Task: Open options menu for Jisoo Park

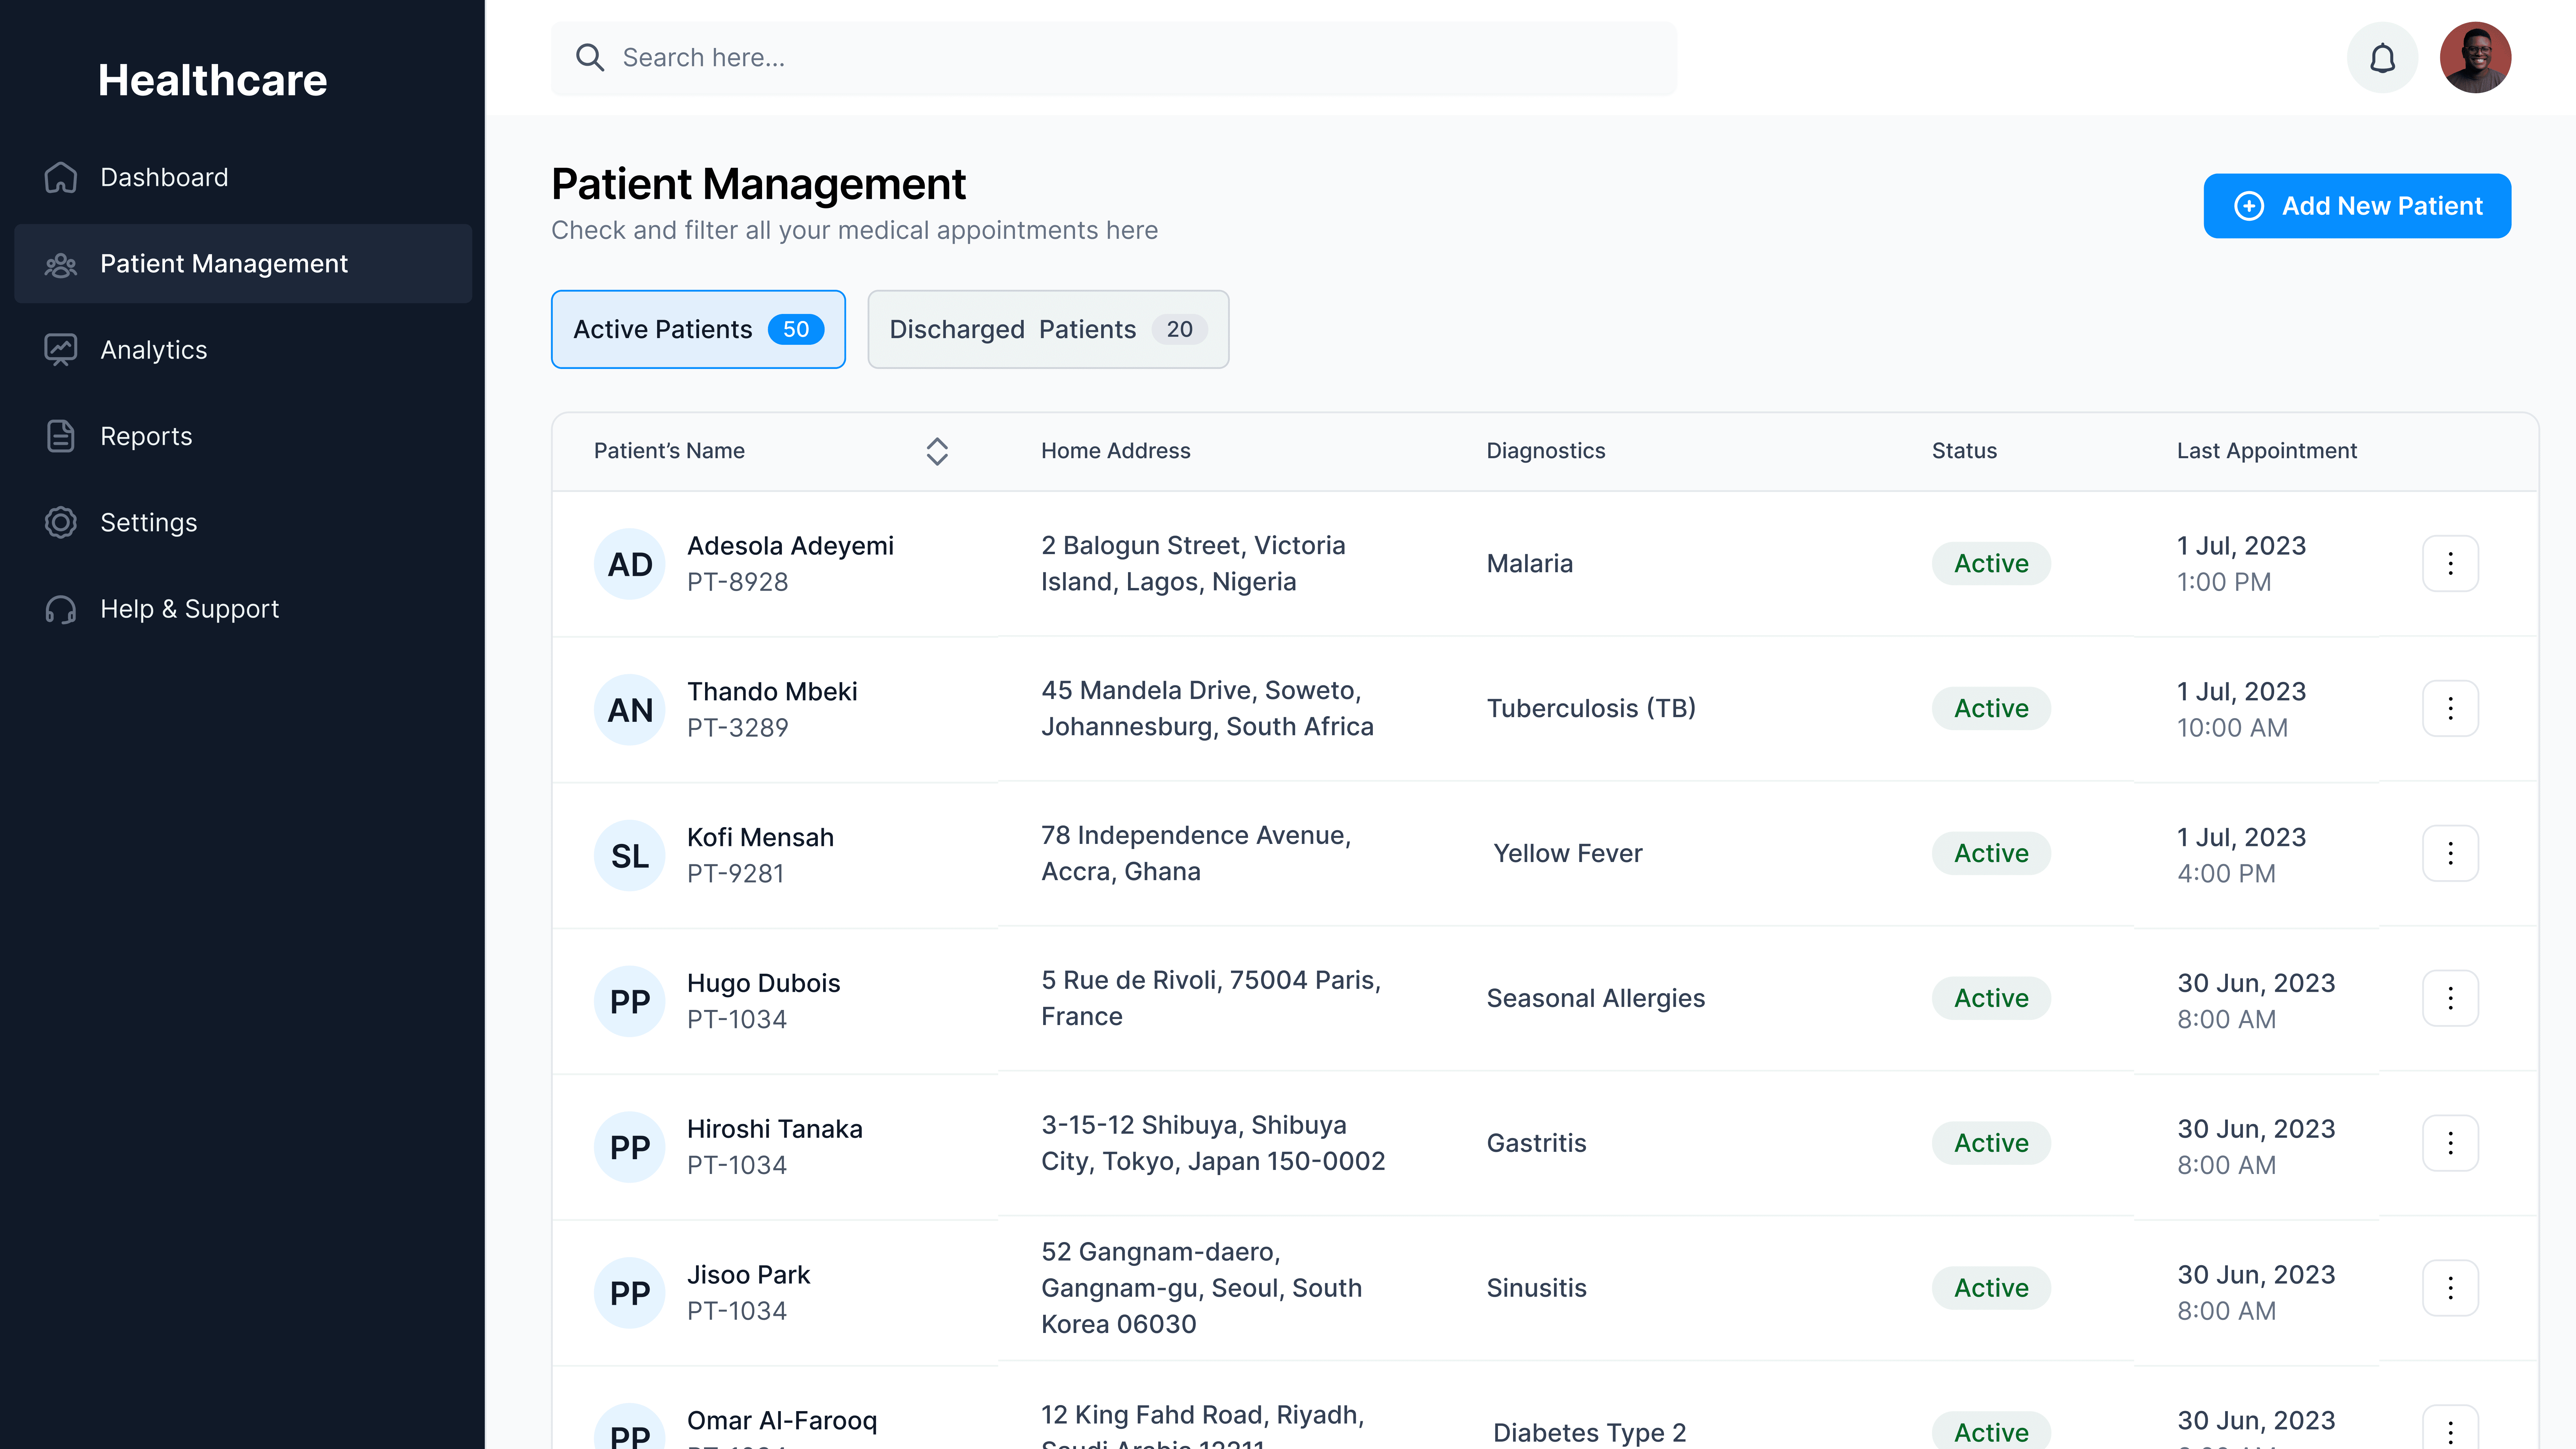Action: [2450, 1288]
